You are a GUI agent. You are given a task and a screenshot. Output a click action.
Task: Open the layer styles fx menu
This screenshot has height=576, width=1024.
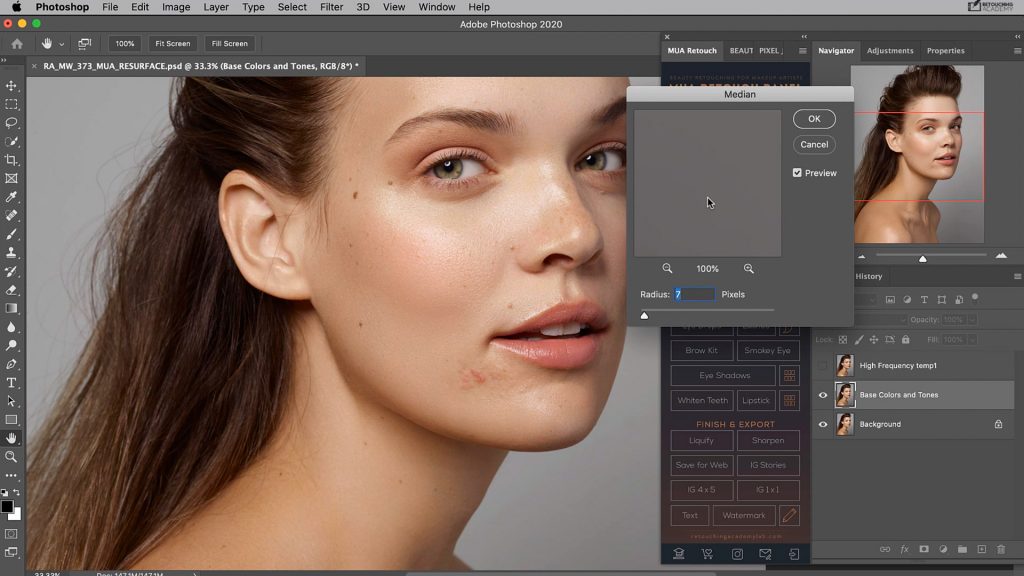tap(904, 549)
